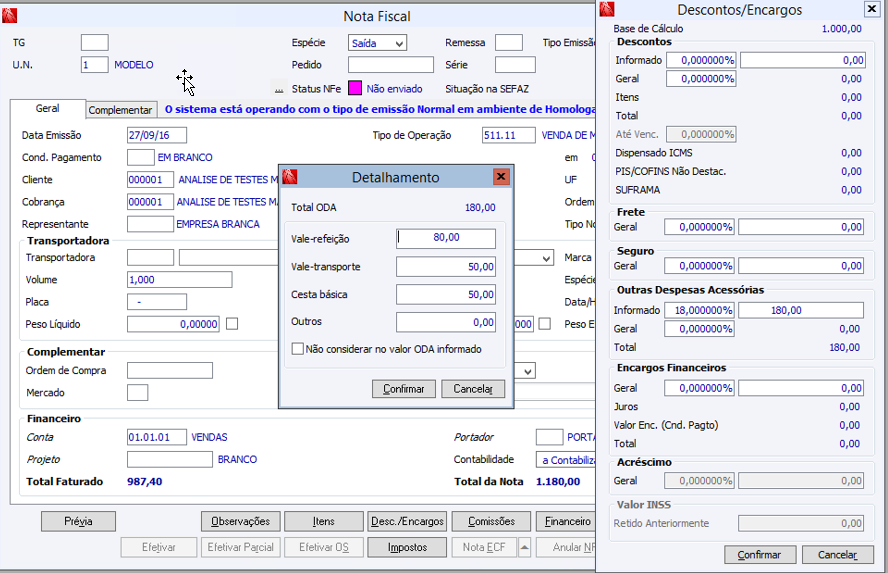
Task: Click the Data Emissão field
Action: 157,135
